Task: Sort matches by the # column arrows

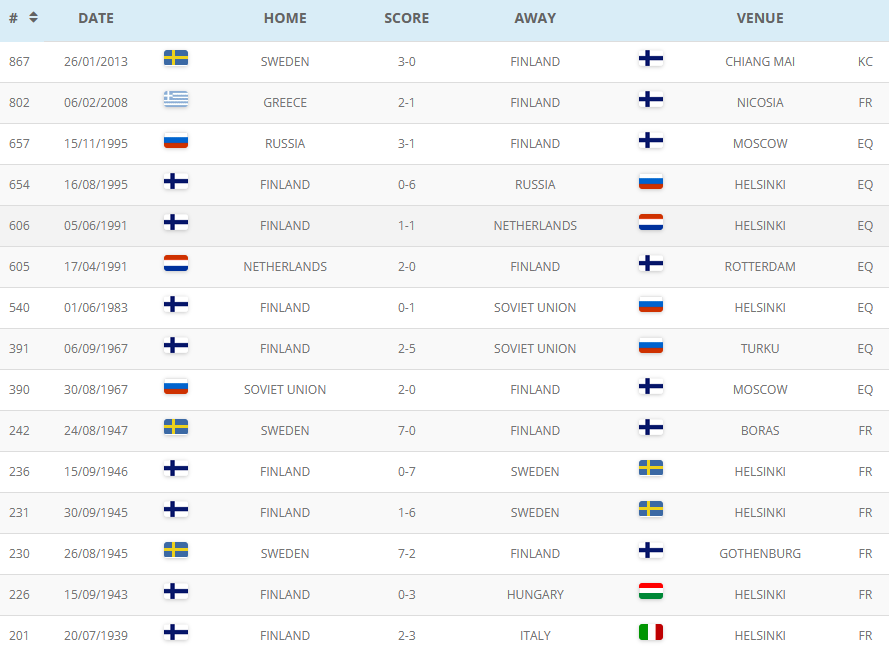Action: pyautogui.click(x=33, y=18)
